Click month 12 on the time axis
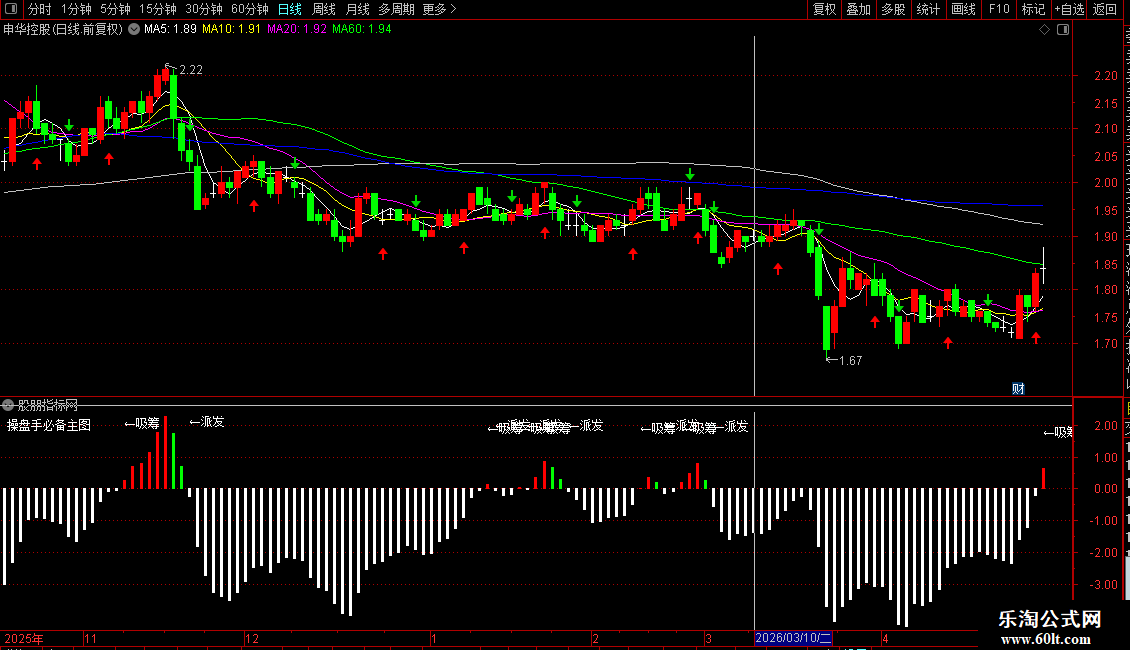The height and width of the screenshot is (650, 1130). [252, 638]
